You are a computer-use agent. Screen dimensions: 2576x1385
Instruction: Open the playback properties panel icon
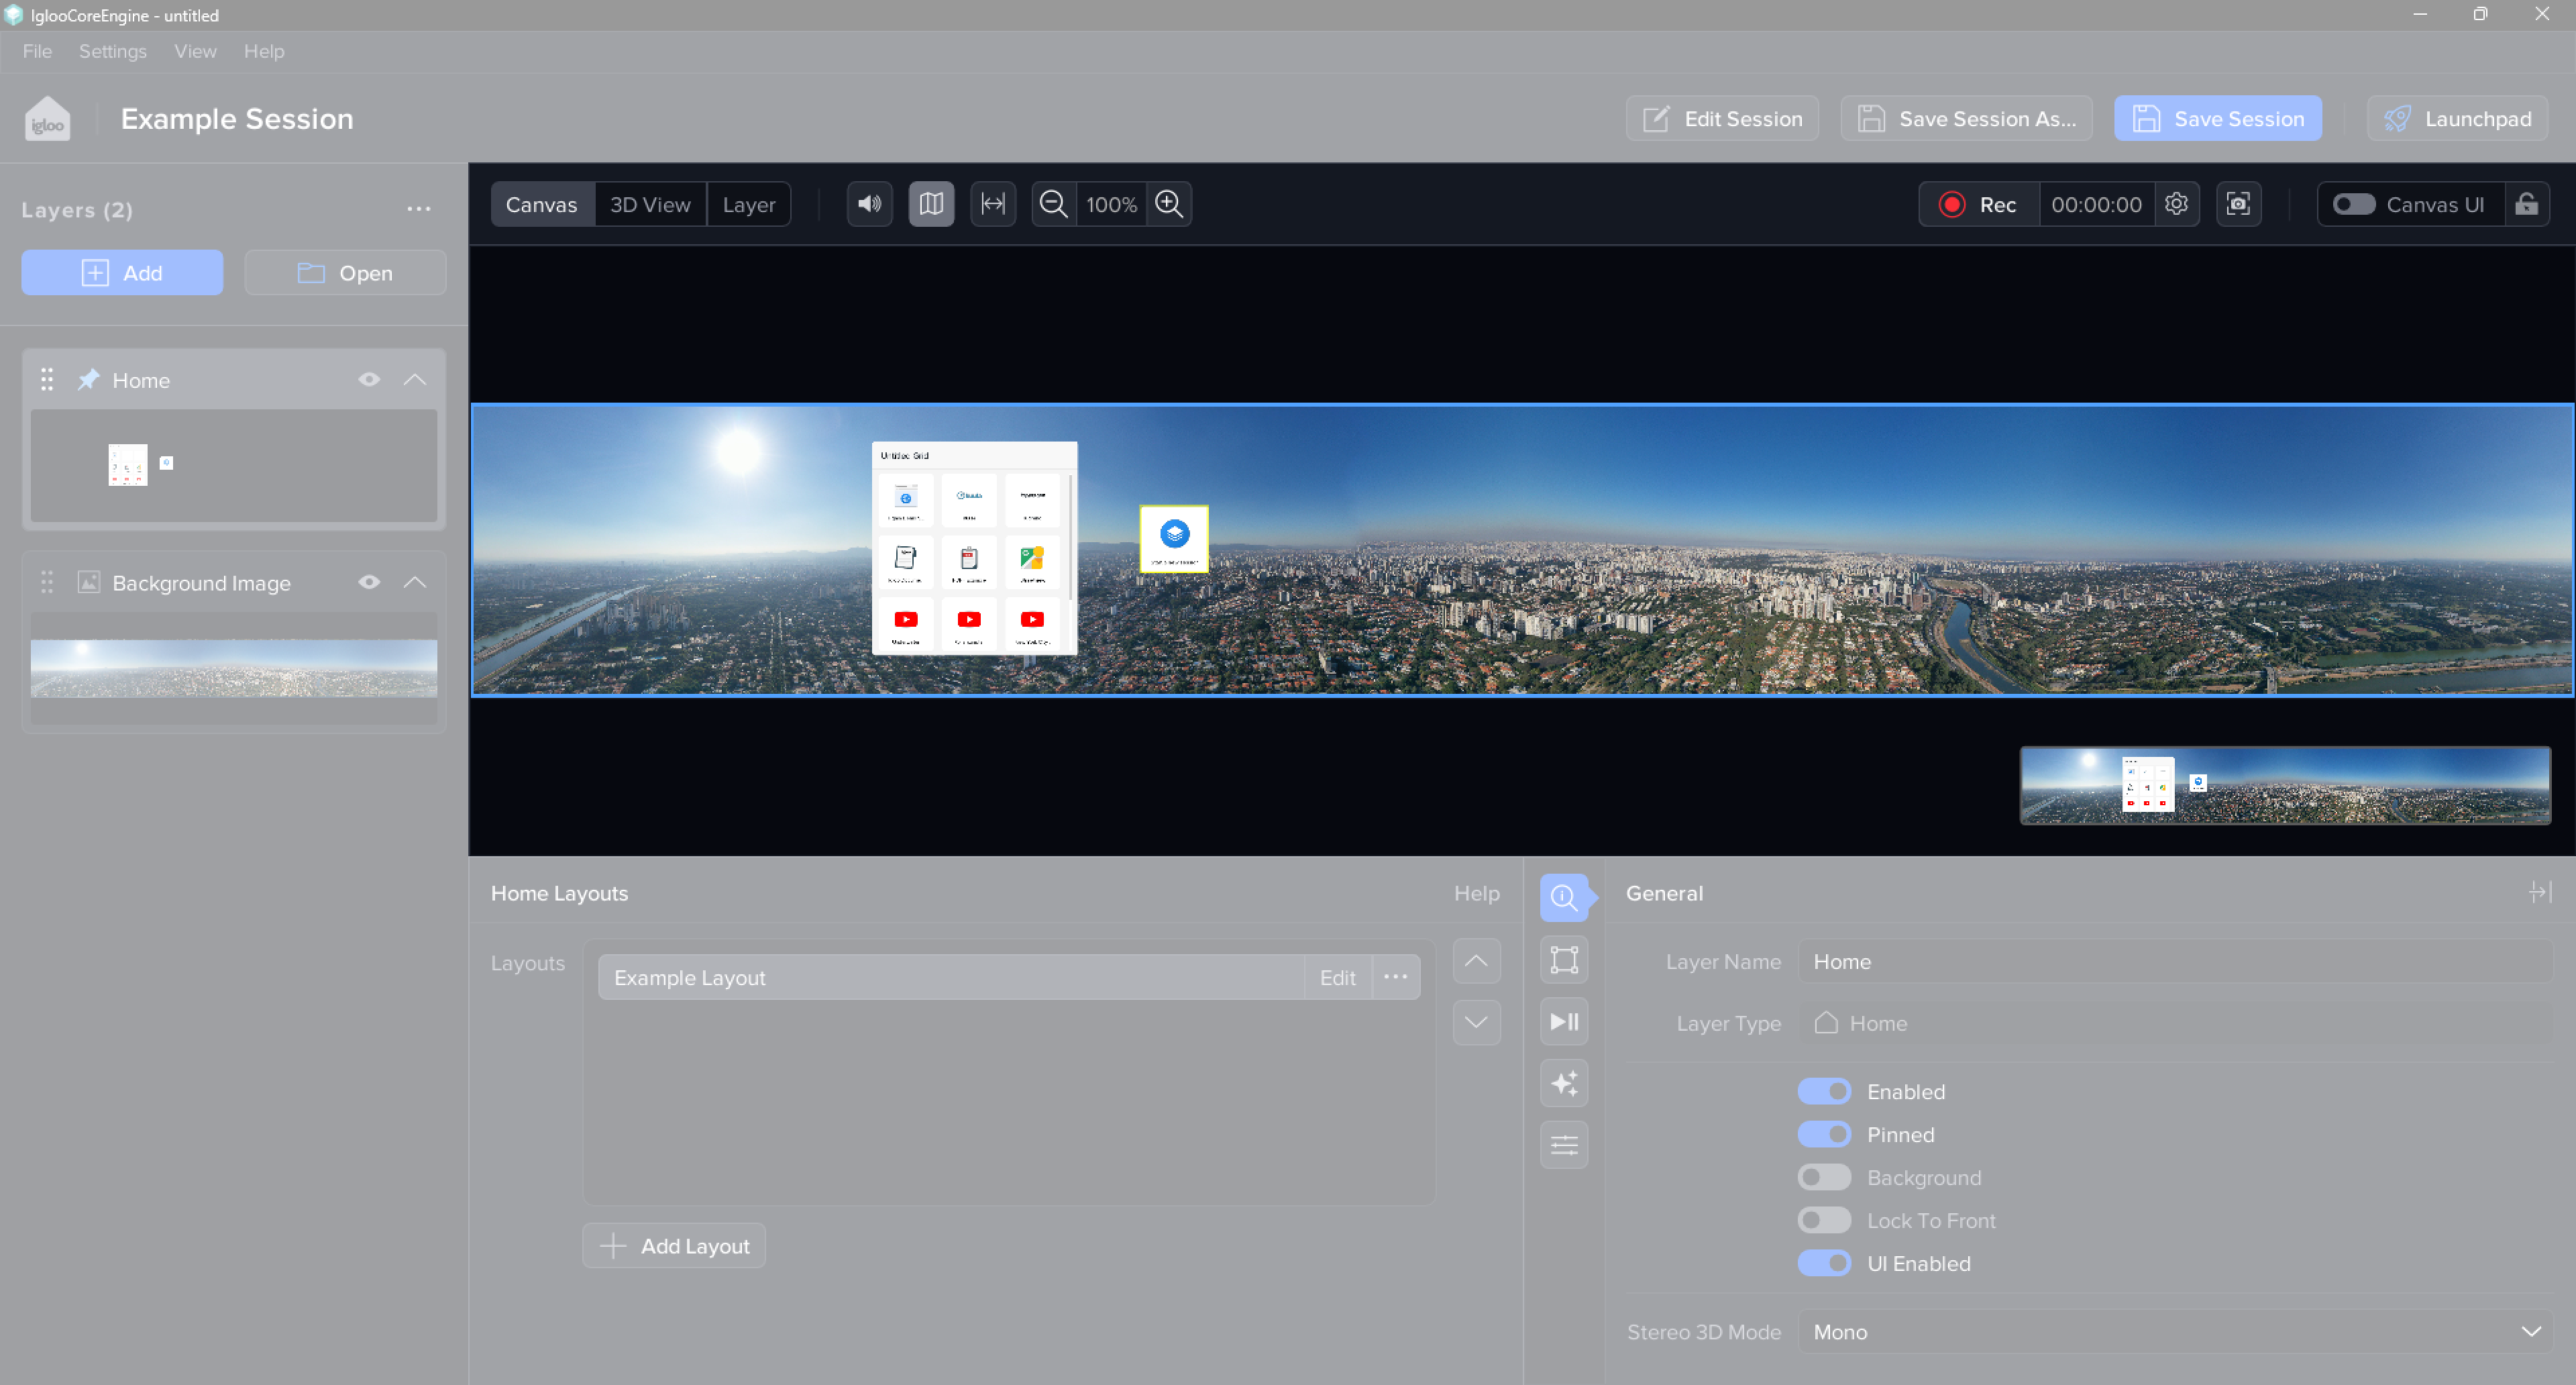pyautogui.click(x=1564, y=1021)
